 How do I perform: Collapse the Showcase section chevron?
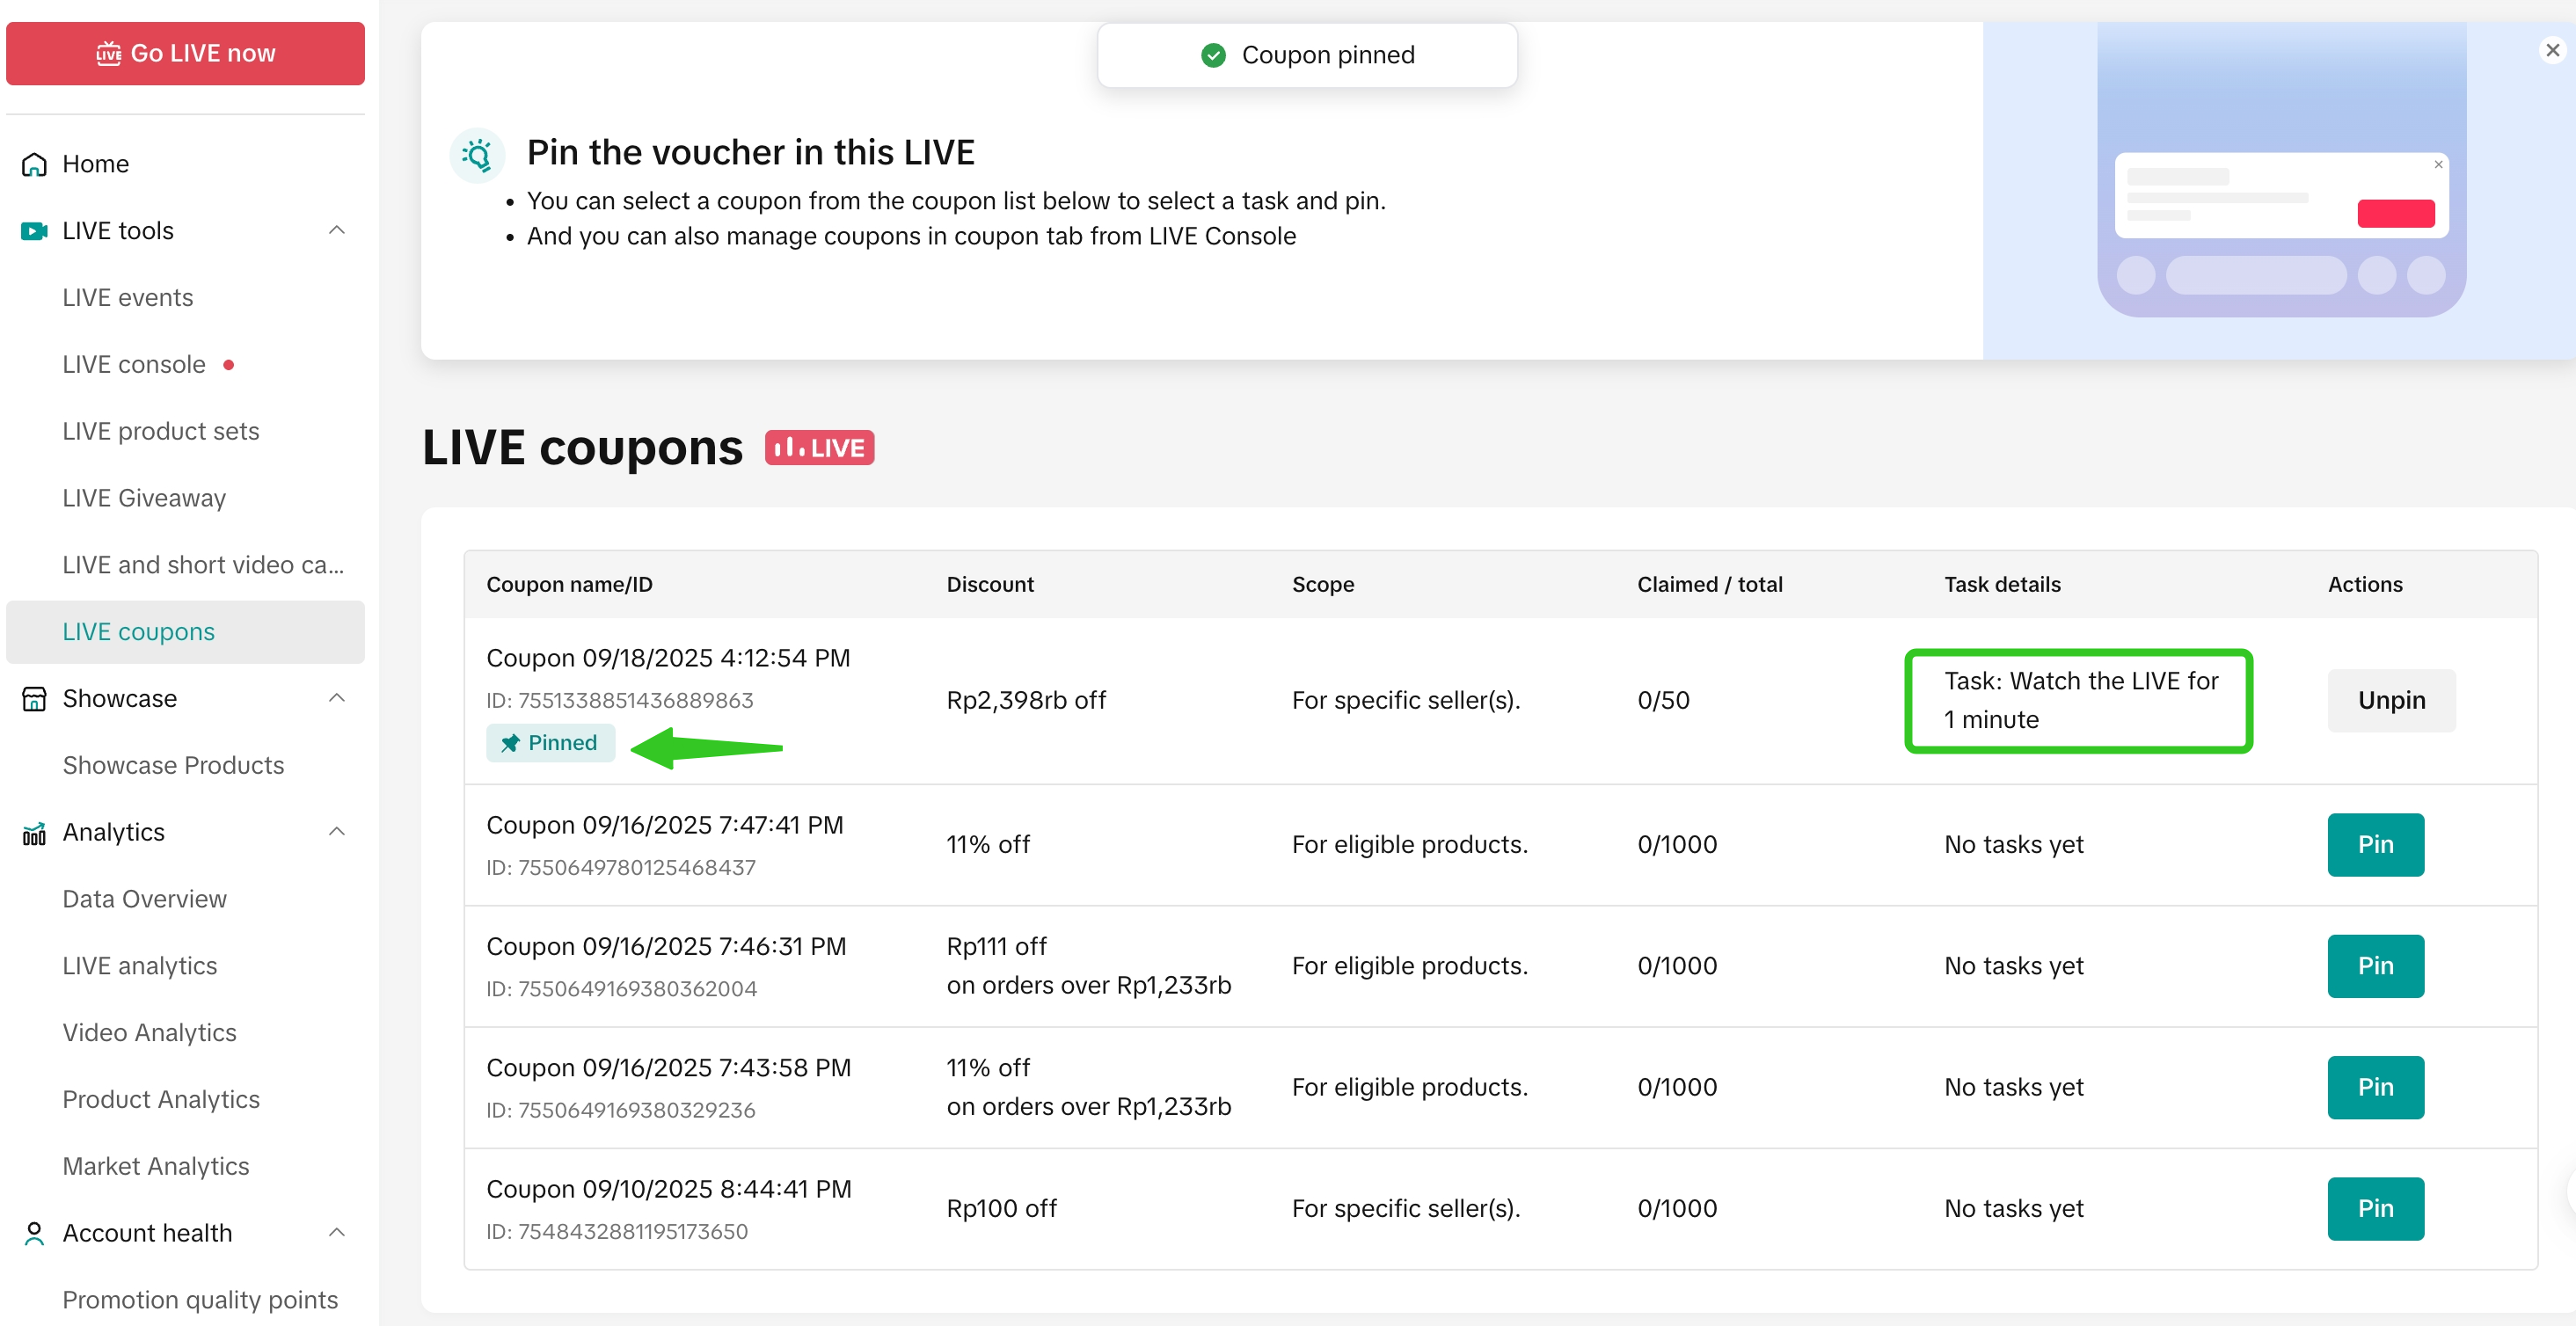pyautogui.click(x=337, y=699)
